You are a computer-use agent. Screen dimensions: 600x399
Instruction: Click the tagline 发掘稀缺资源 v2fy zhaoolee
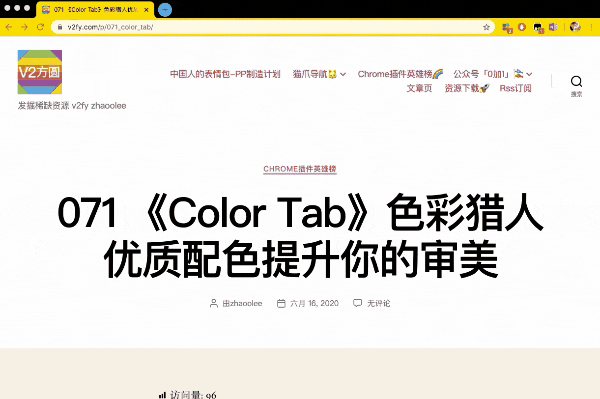click(x=72, y=106)
